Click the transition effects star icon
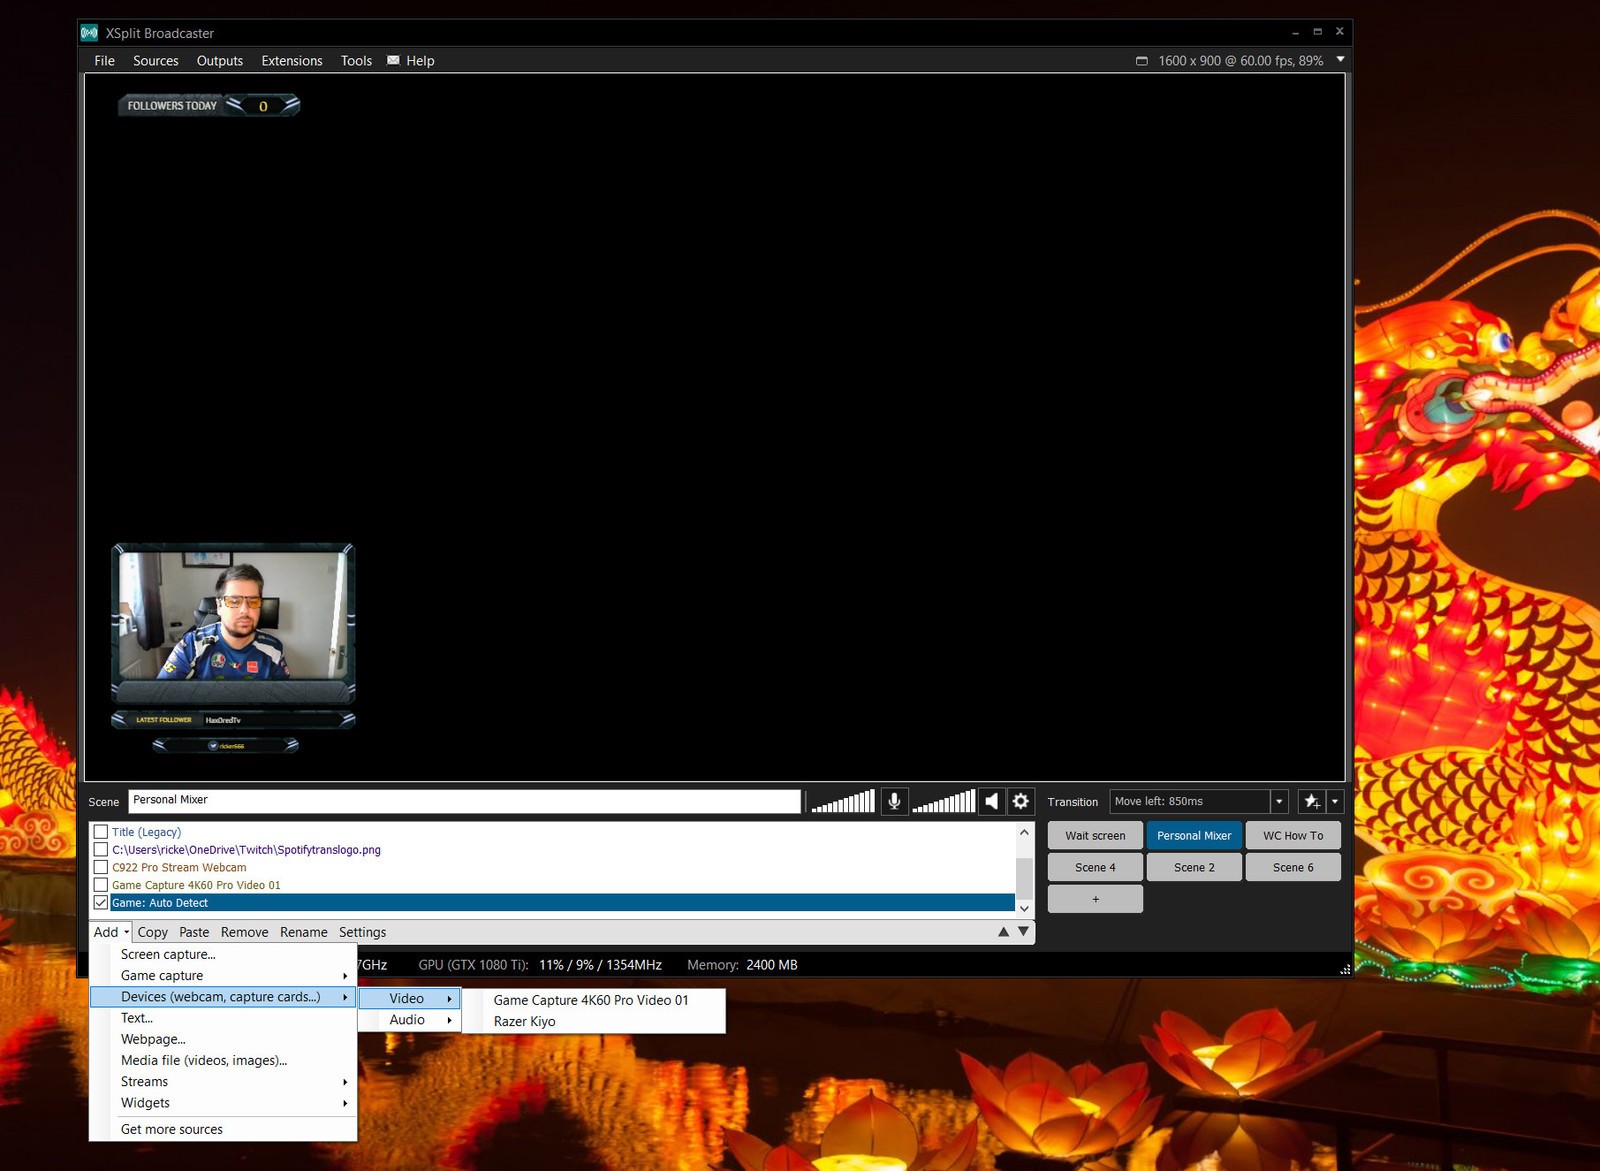 (1312, 800)
